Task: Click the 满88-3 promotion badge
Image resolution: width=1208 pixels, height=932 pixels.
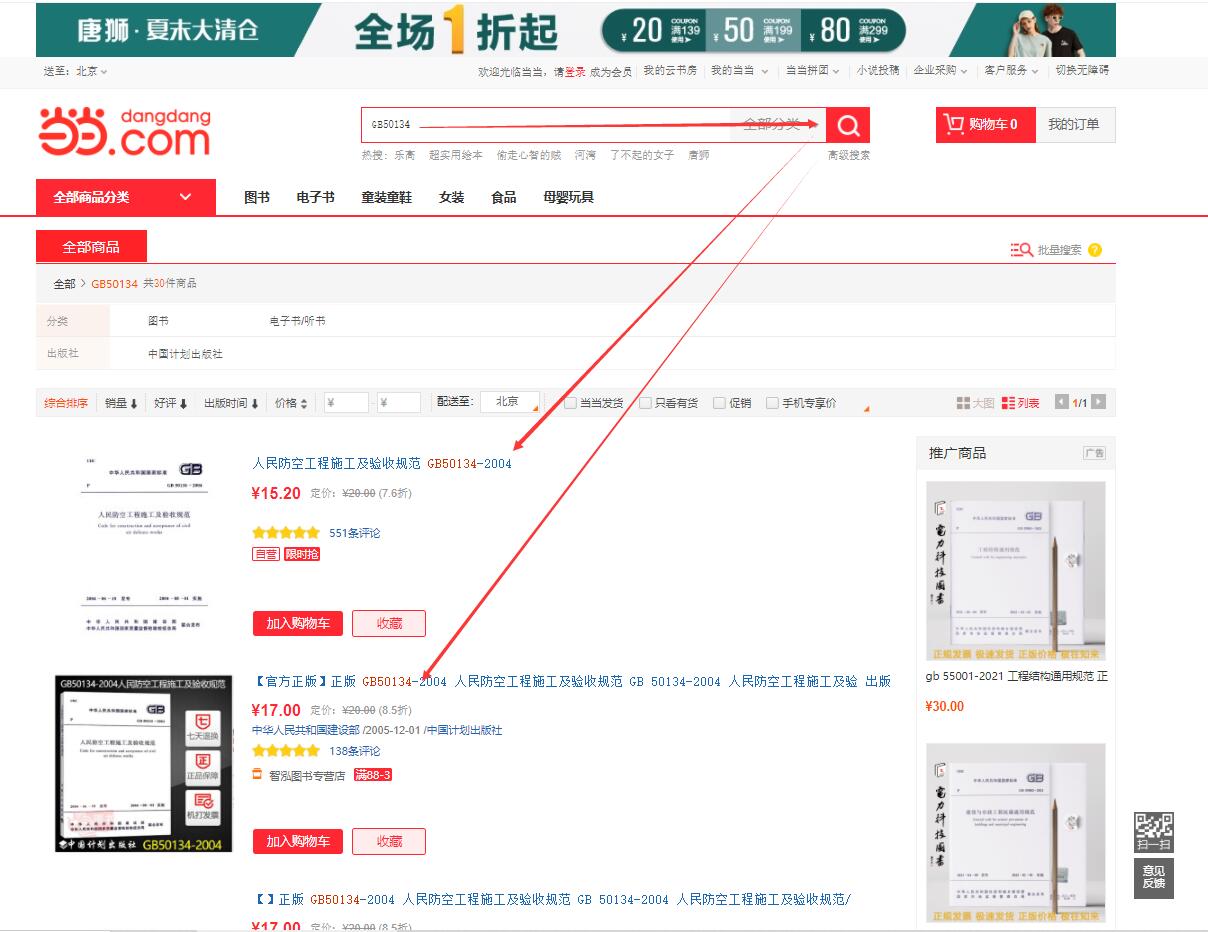Action: coord(373,775)
